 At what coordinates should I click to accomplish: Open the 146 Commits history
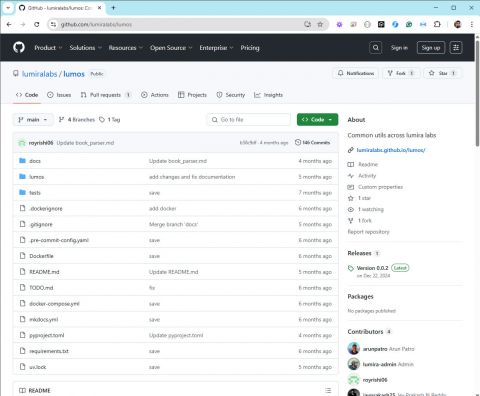click(x=313, y=143)
